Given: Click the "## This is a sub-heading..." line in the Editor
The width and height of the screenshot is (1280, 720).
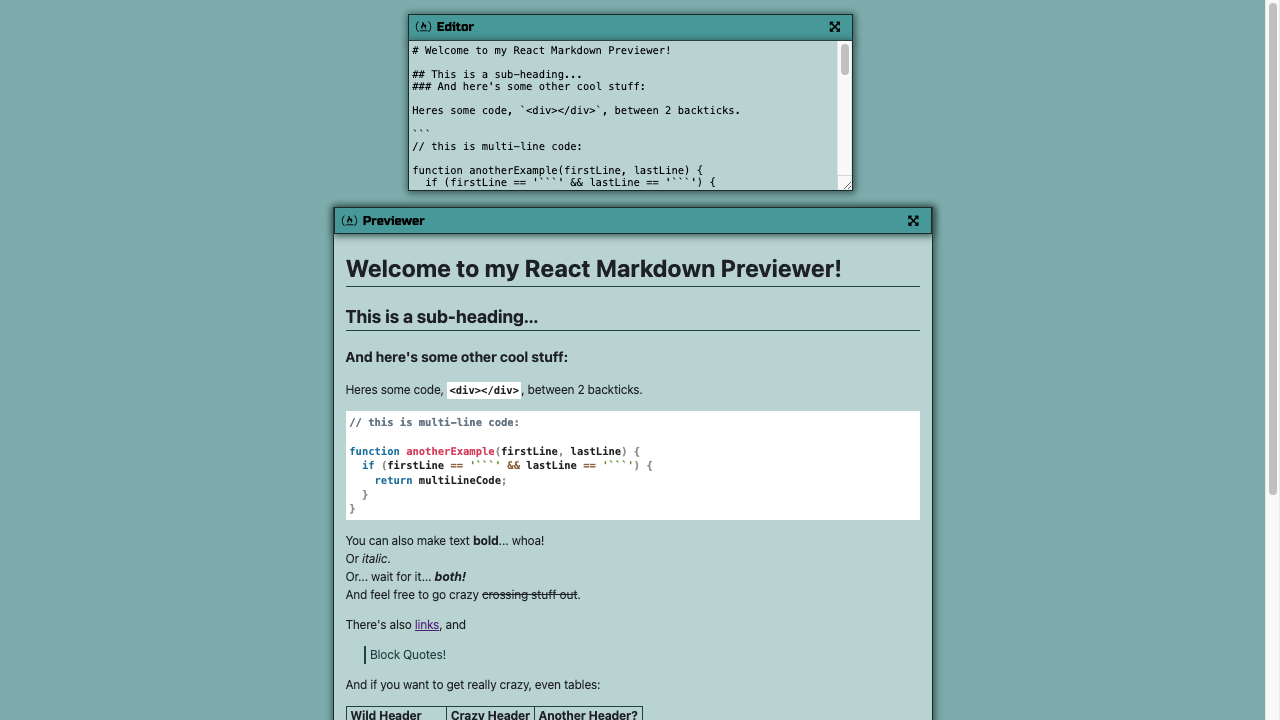Looking at the screenshot, I should coord(497,74).
